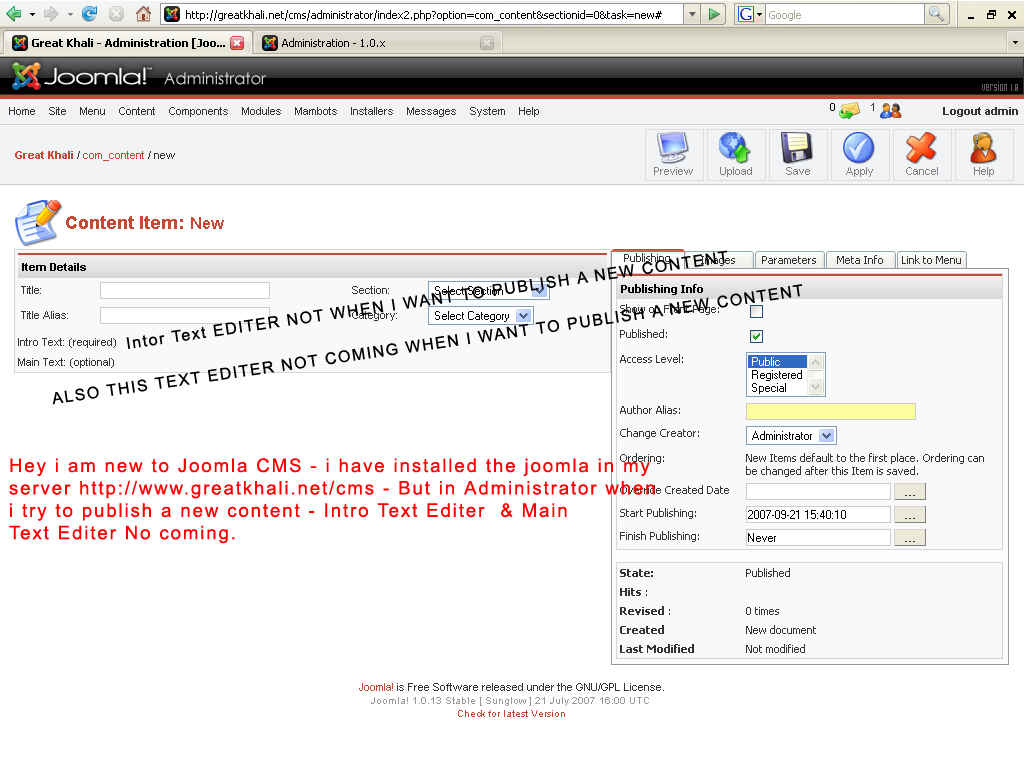Click the Upload toolbar icon

click(x=735, y=154)
